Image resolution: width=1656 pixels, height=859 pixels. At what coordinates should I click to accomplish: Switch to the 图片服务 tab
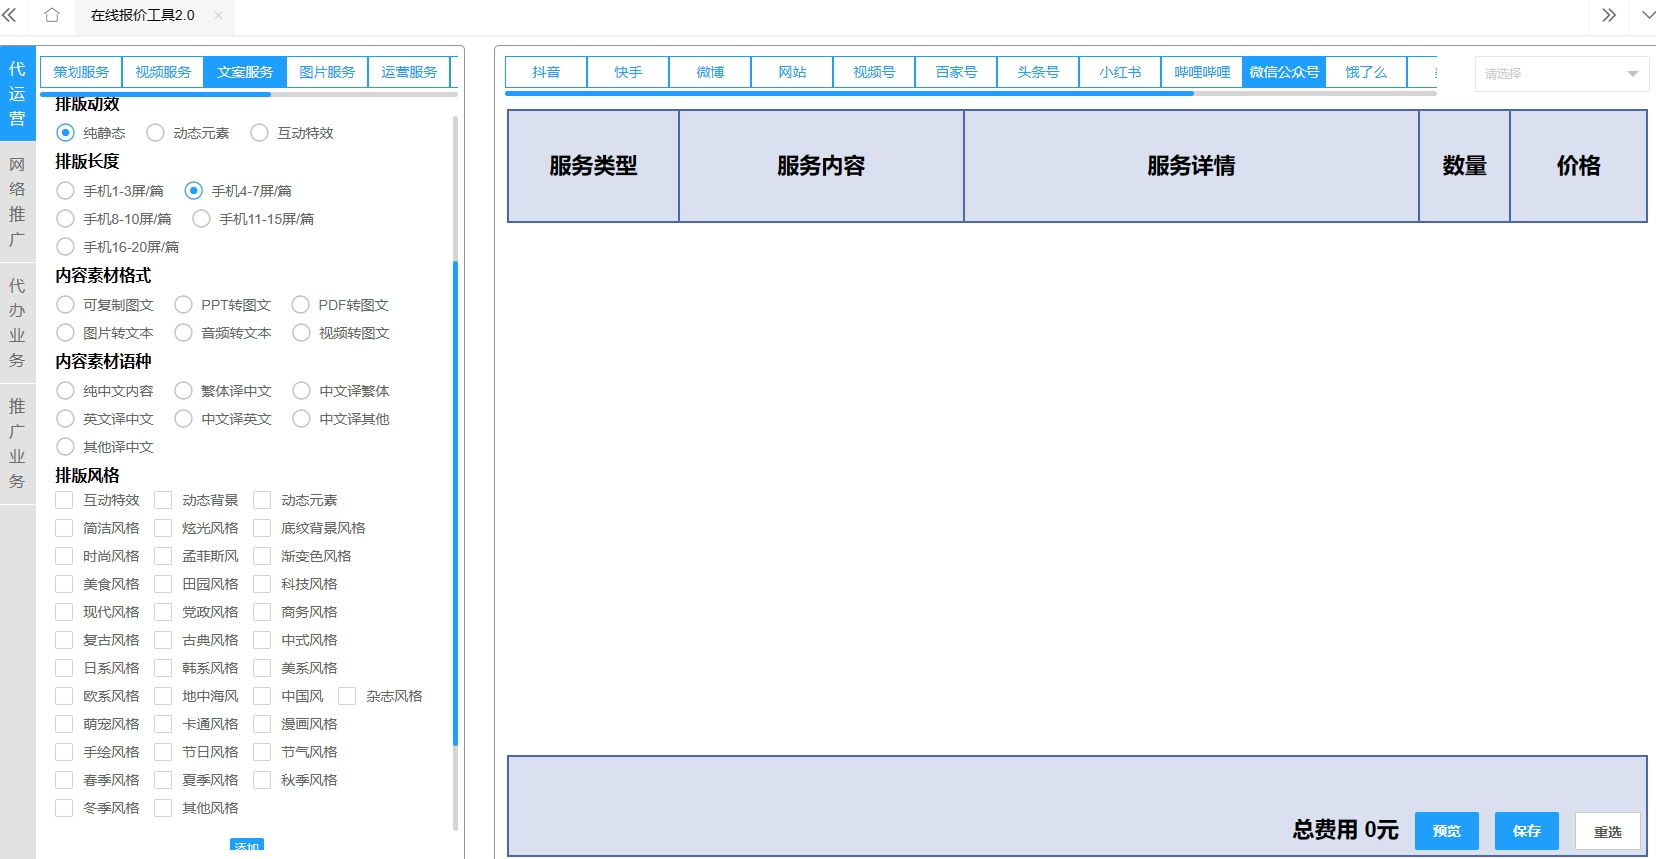click(327, 72)
